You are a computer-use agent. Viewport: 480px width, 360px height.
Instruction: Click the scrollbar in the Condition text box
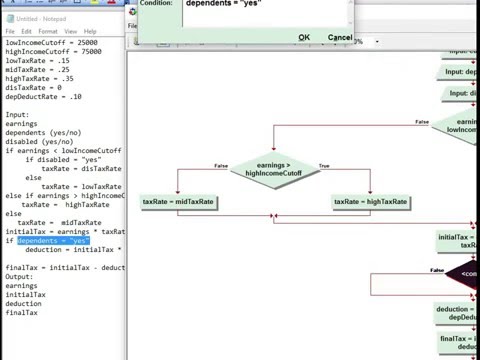(350, 13)
